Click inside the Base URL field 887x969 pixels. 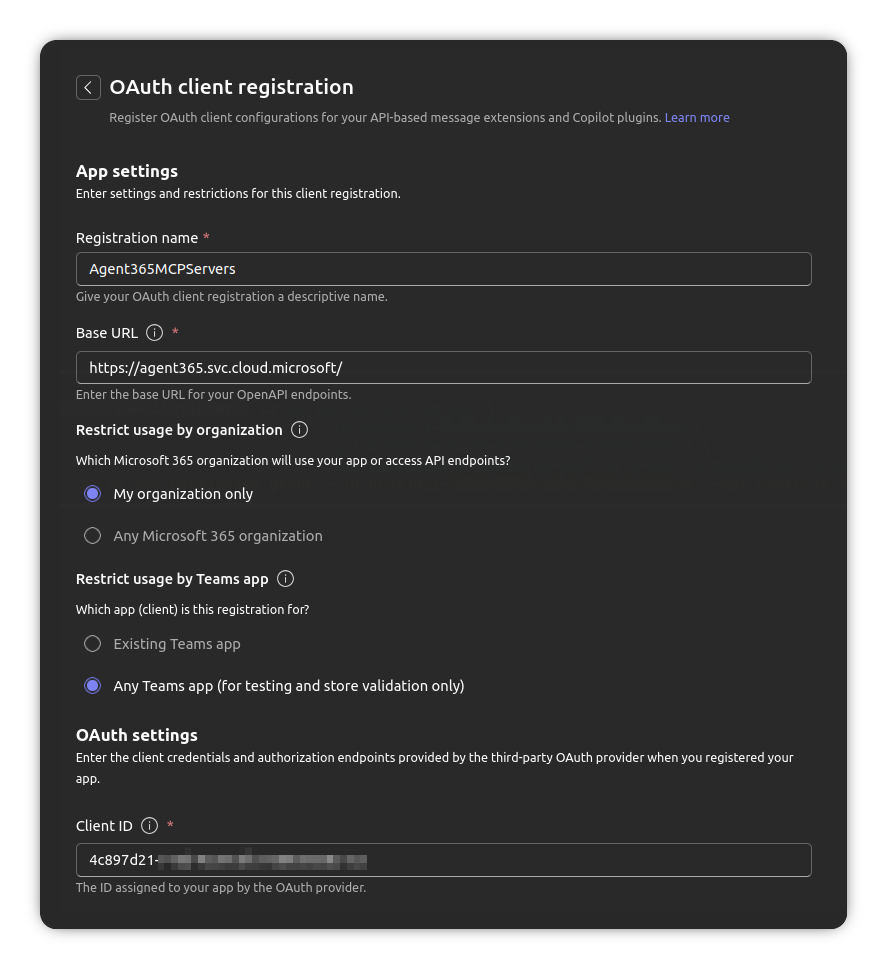(x=444, y=367)
